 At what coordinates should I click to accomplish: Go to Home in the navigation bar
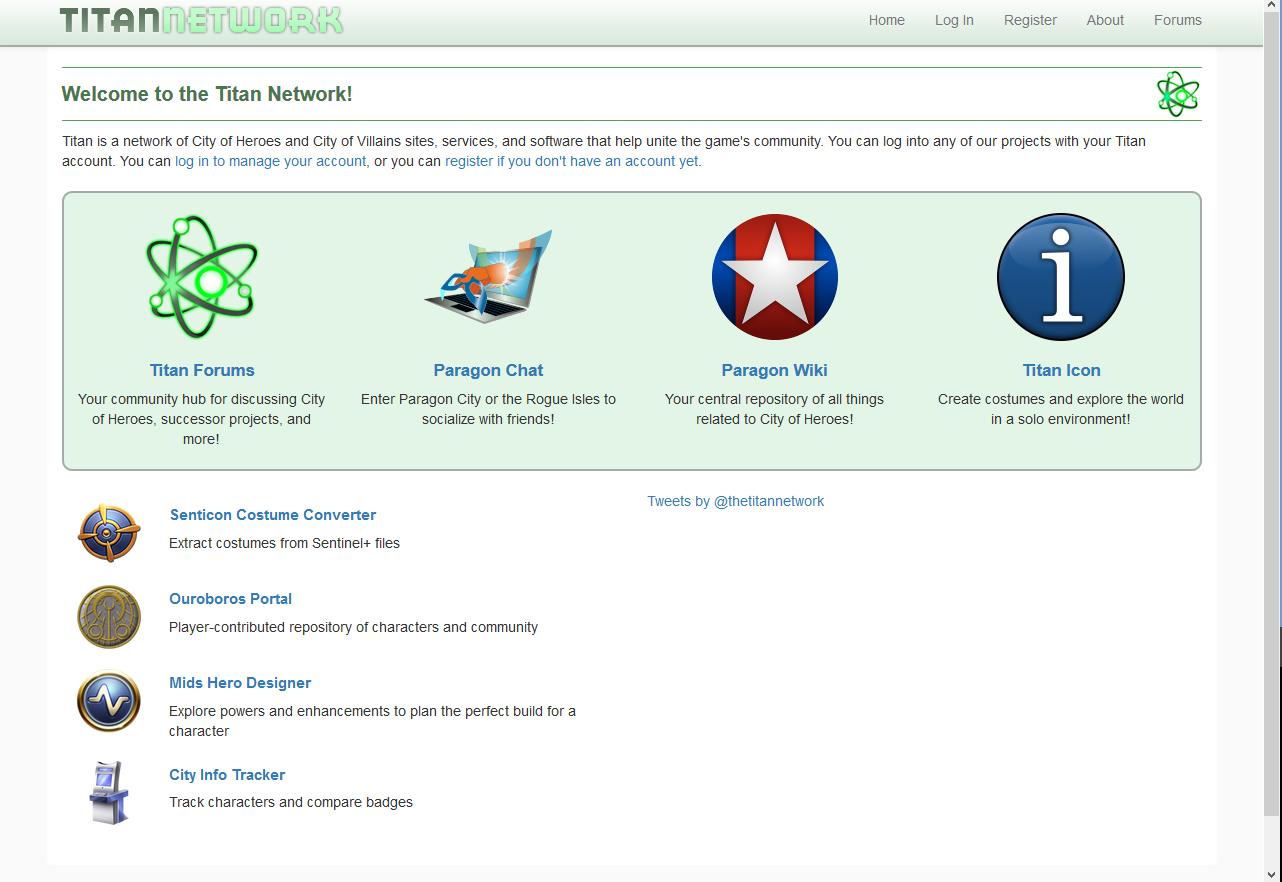pos(887,20)
